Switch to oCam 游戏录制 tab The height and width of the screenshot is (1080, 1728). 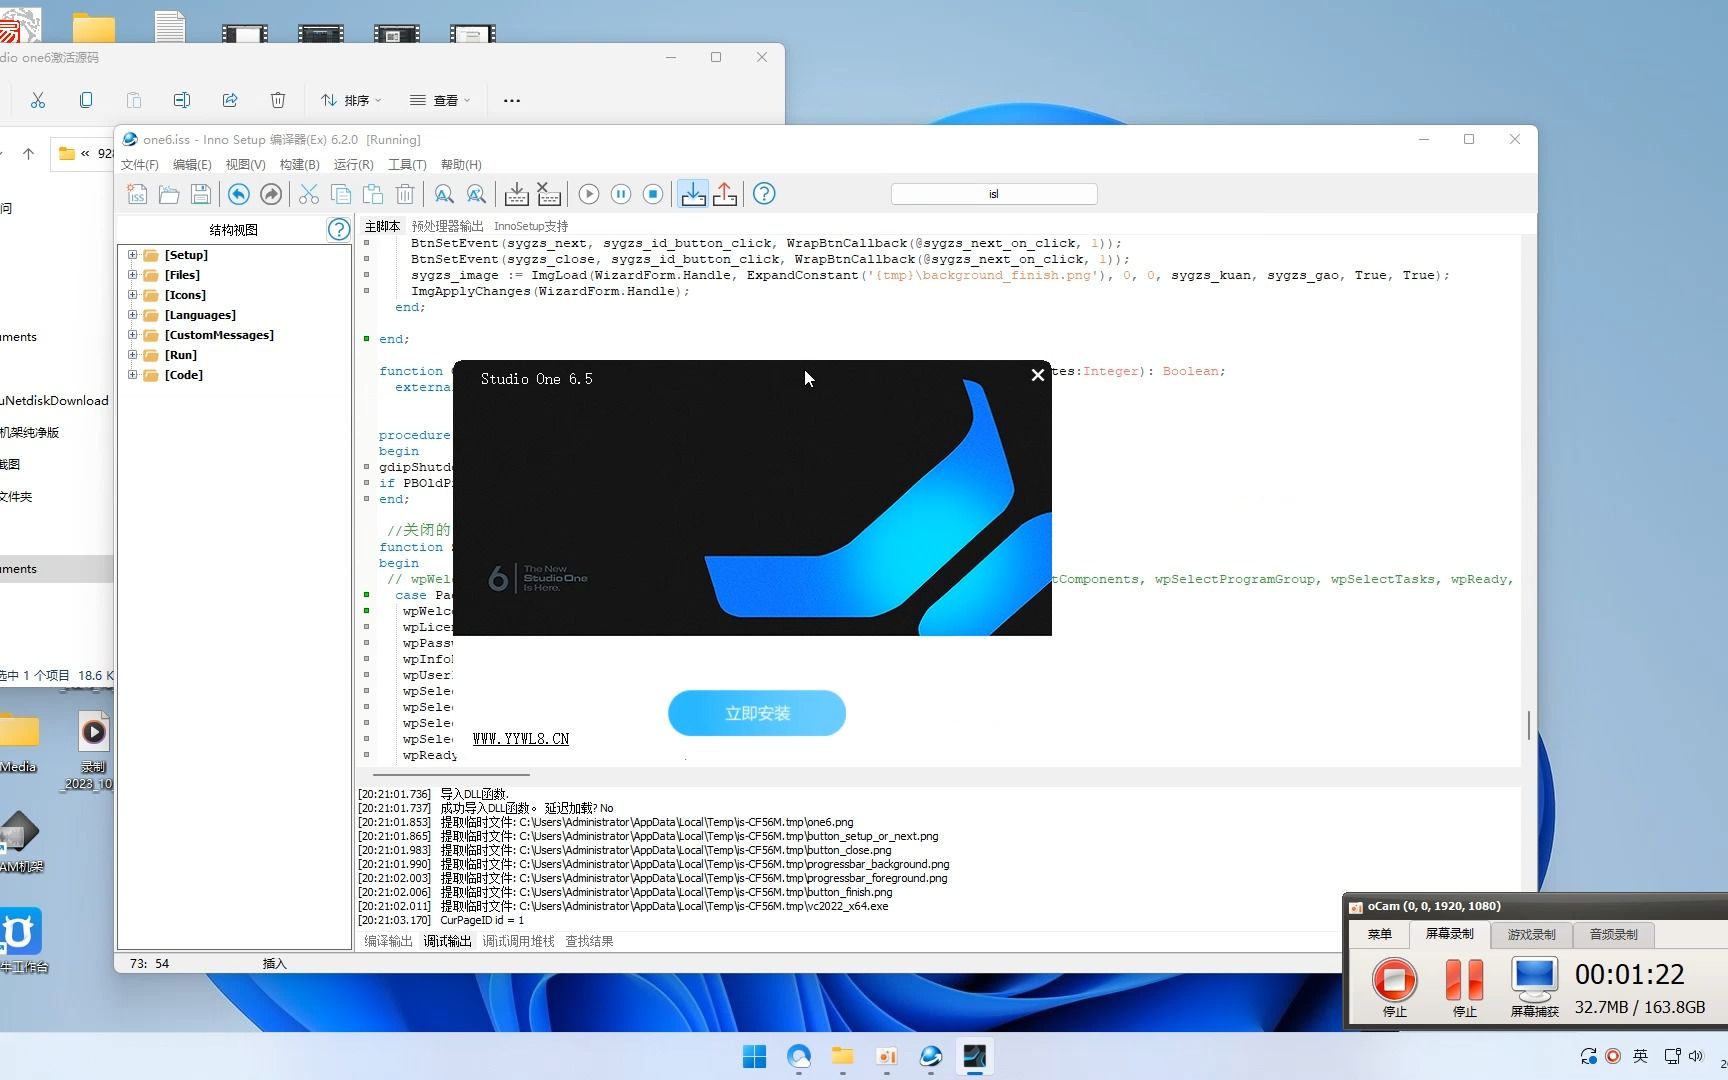point(1532,934)
